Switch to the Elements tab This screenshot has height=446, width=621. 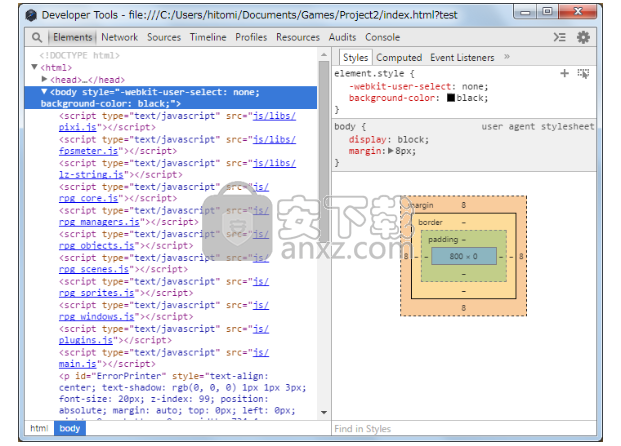72,37
